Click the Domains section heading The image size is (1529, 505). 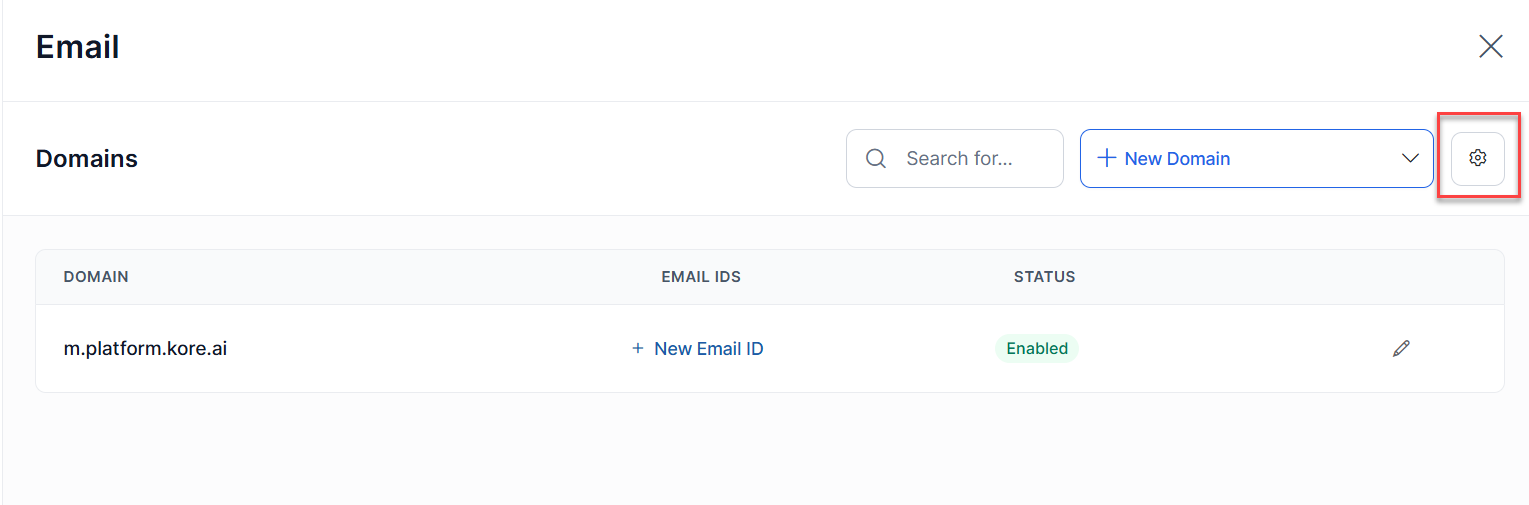point(87,158)
